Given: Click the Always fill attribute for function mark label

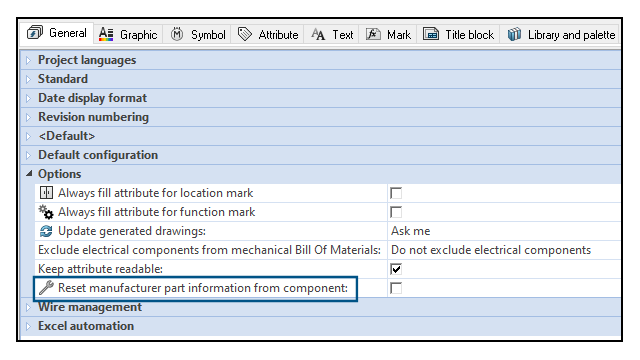Looking at the screenshot, I should tap(157, 212).
